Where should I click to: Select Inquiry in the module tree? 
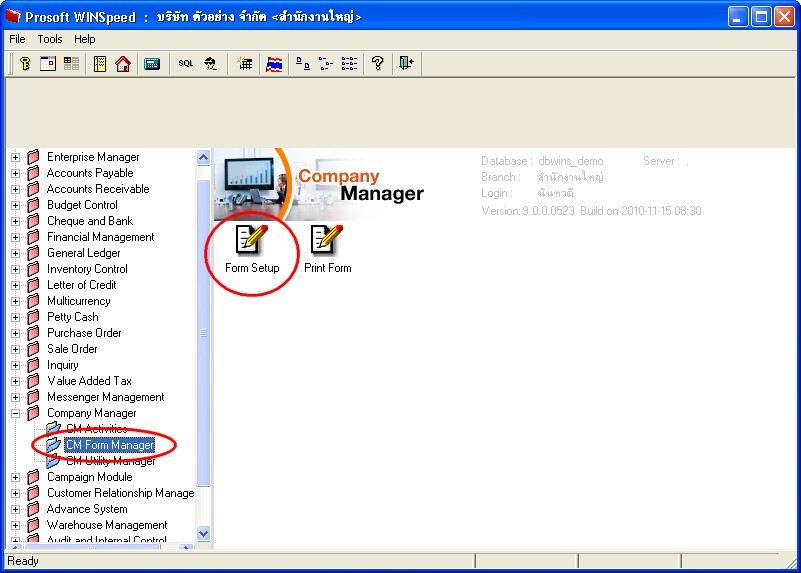coord(62,365)
